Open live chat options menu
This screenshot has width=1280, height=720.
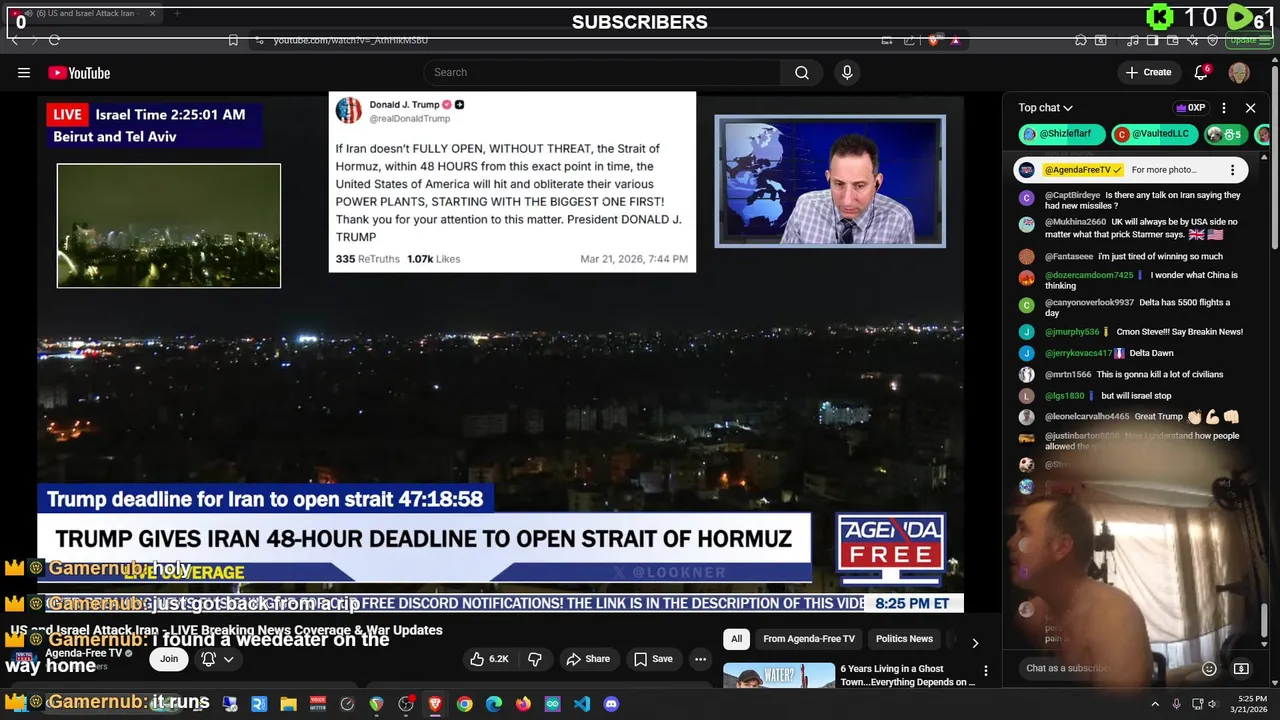tap(1223, 108)
